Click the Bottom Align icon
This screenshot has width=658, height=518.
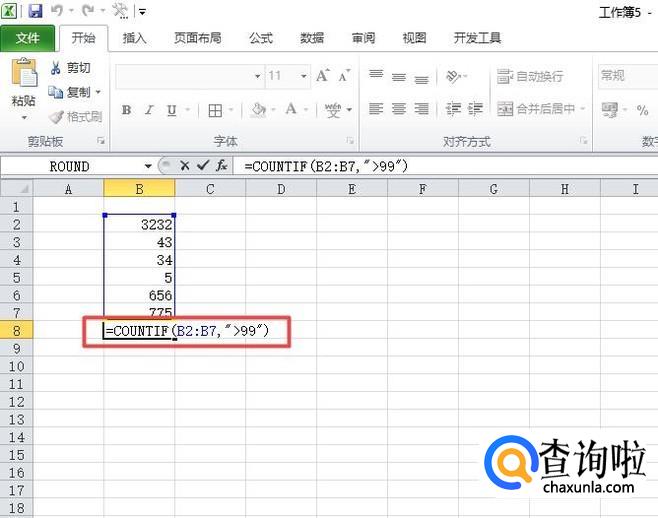pos(421,78)
